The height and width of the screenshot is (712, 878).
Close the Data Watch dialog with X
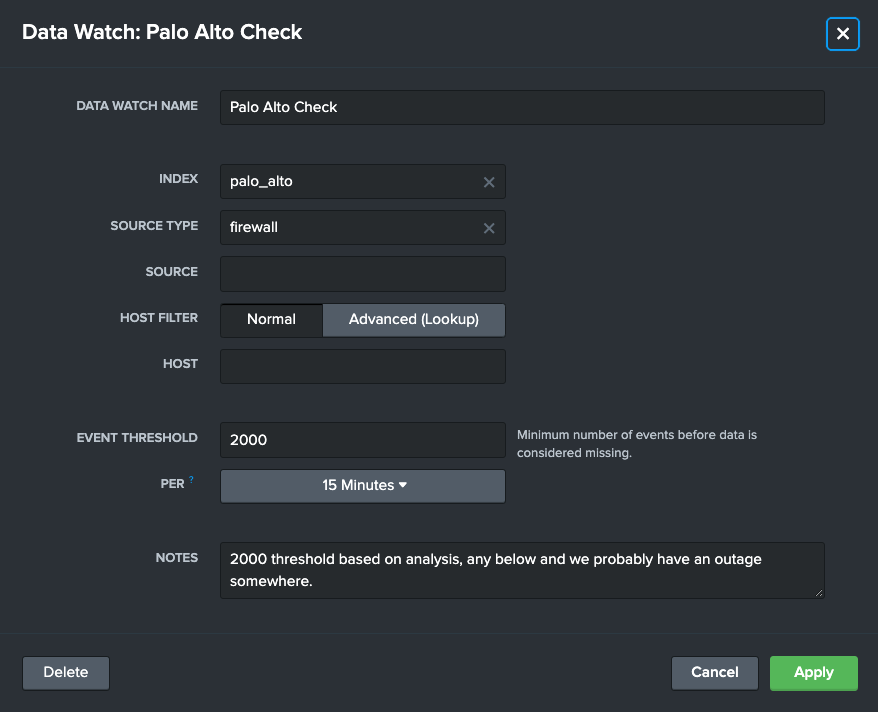click(842, 34)
